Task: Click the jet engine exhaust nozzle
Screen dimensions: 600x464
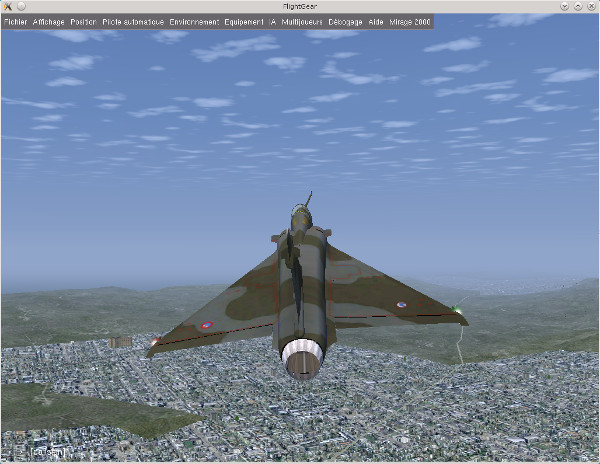Action: click(x=303, y=360)
